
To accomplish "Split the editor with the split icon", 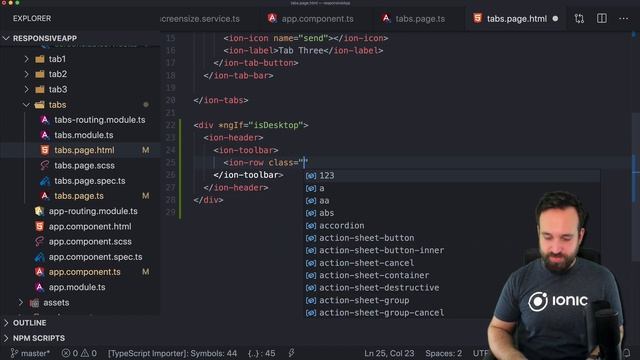I will (602, 18).
